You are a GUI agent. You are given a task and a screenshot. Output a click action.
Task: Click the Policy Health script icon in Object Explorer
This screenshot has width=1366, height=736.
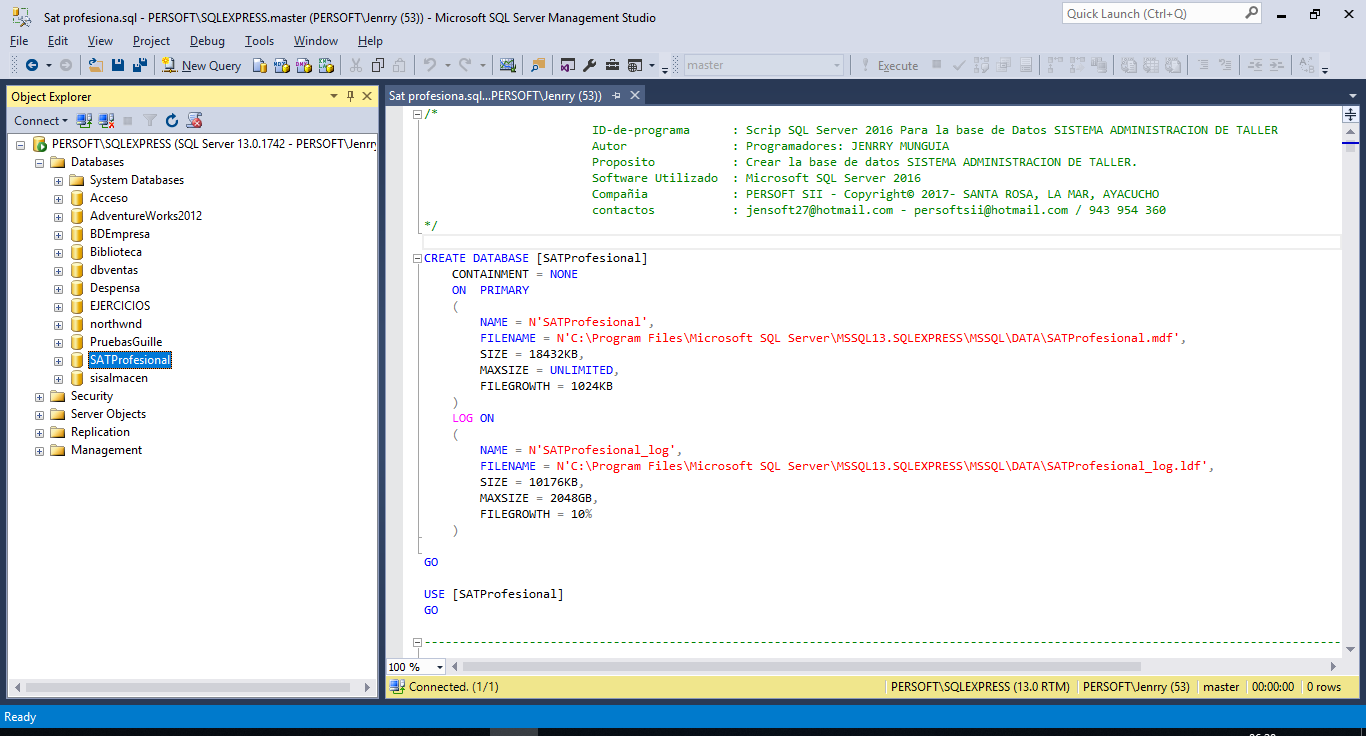pos(194,120)
